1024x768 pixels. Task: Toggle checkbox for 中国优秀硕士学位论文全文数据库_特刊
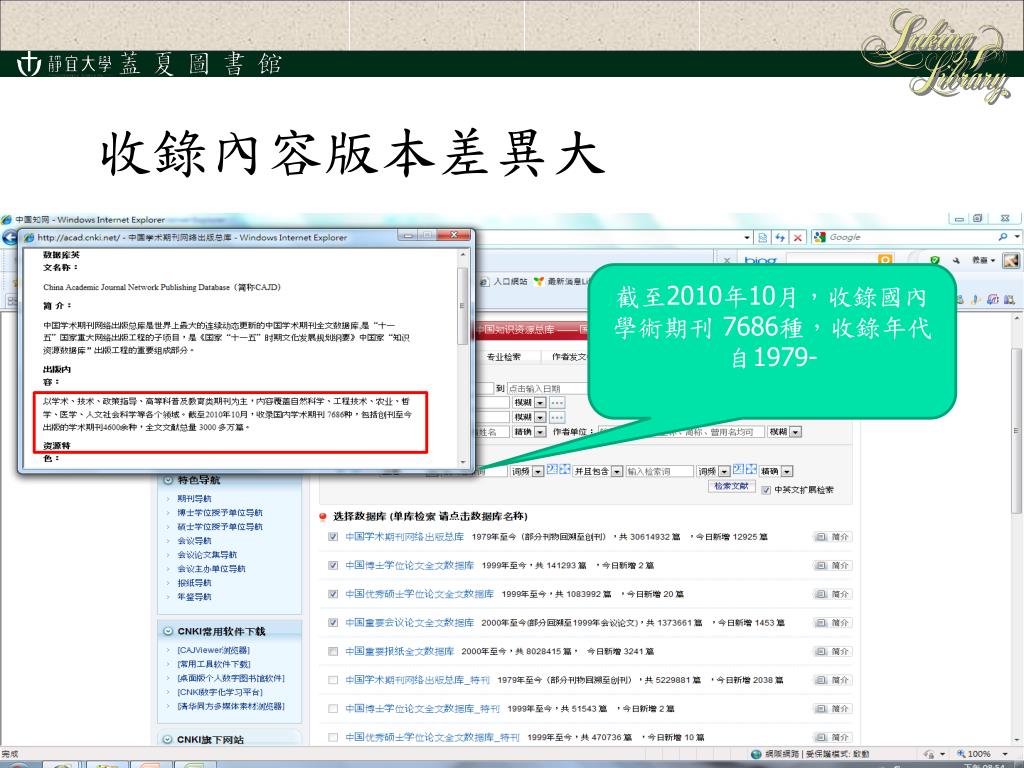pos(333,737)
